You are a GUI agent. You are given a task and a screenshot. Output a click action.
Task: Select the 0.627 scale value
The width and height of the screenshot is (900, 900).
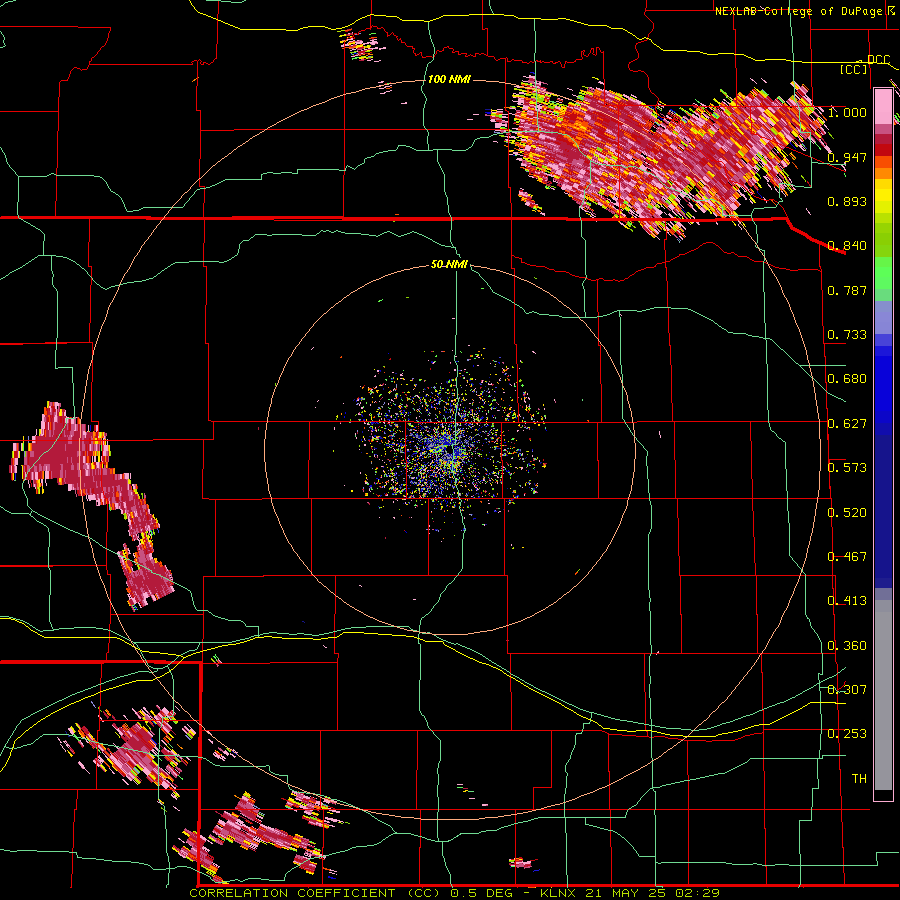[x=847, y=424]
